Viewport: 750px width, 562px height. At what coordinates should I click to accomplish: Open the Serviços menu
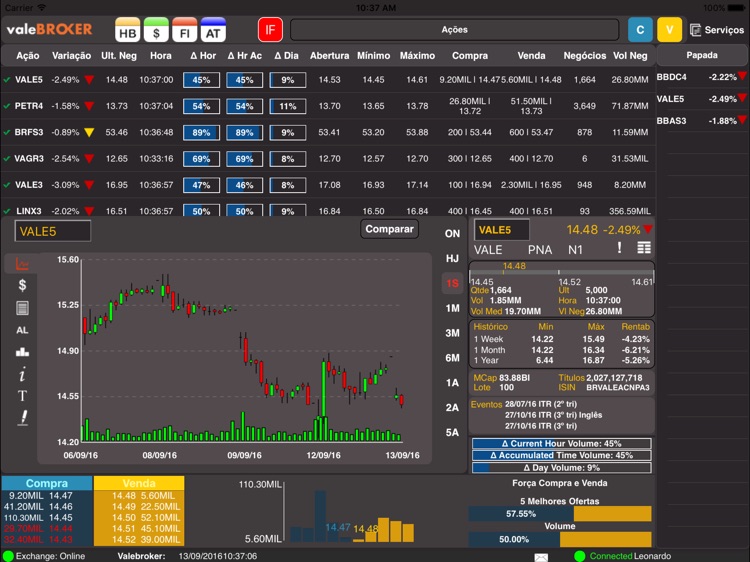point(717,30)
